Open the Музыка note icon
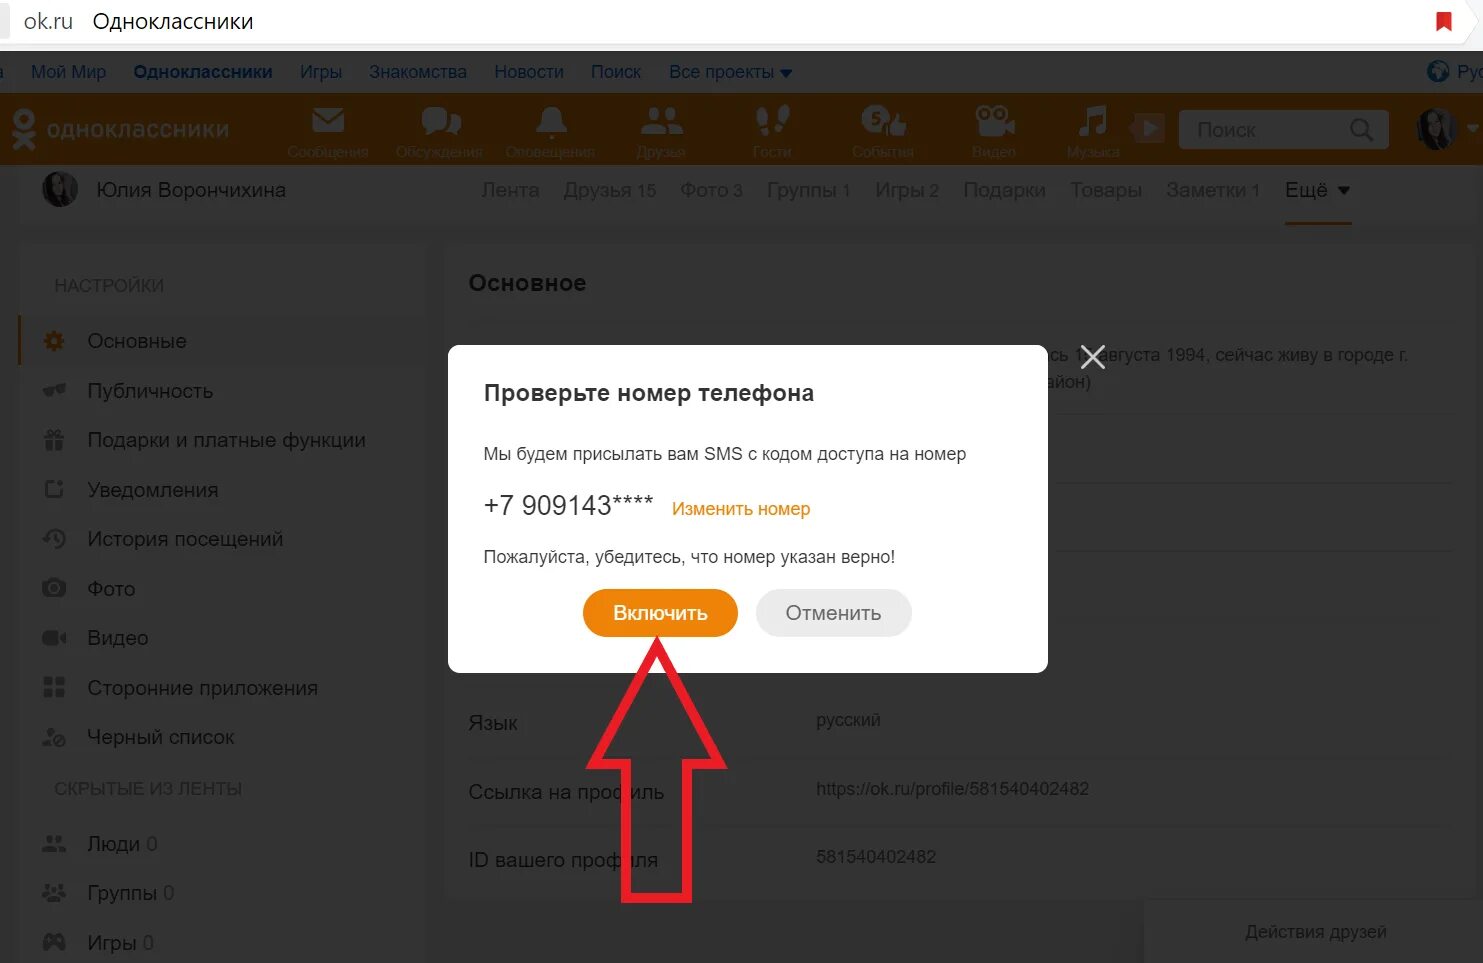This screenshot has width=1483, height=963. click(x=1092, y=121)
